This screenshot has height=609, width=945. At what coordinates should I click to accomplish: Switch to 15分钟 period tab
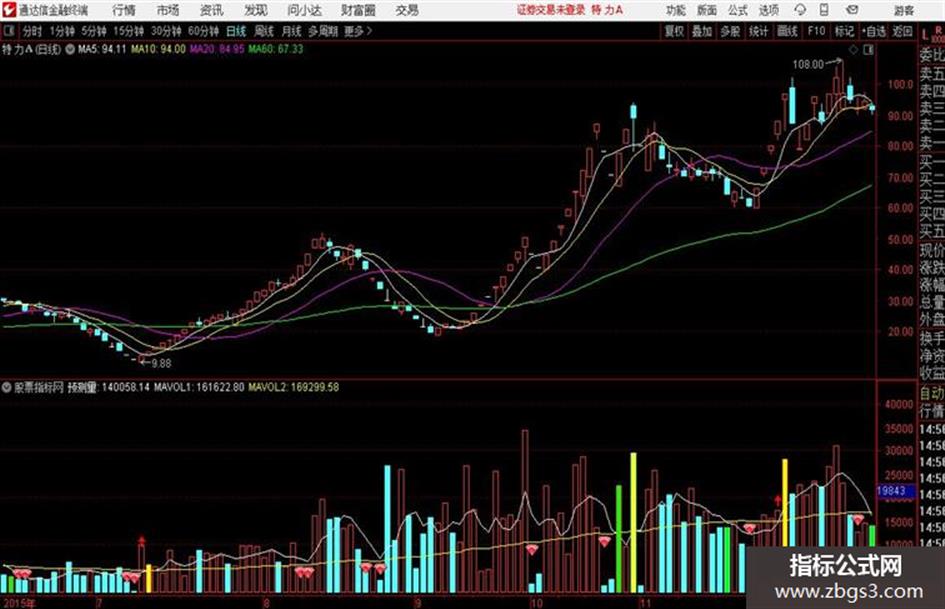coord(129,31)
